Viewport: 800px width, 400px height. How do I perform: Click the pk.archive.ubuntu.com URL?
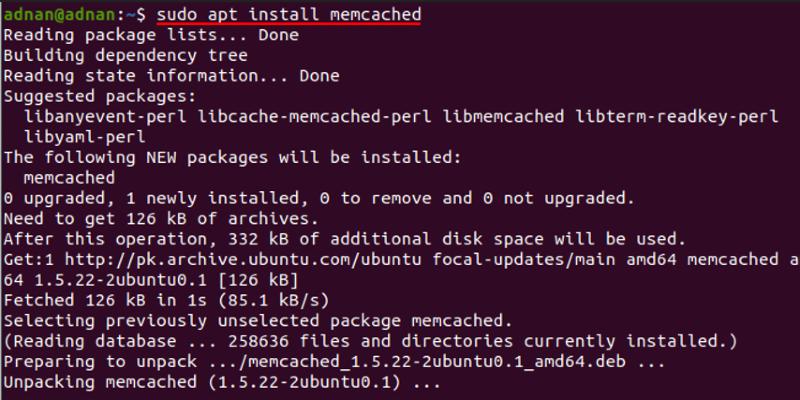[x=243, y=260]
